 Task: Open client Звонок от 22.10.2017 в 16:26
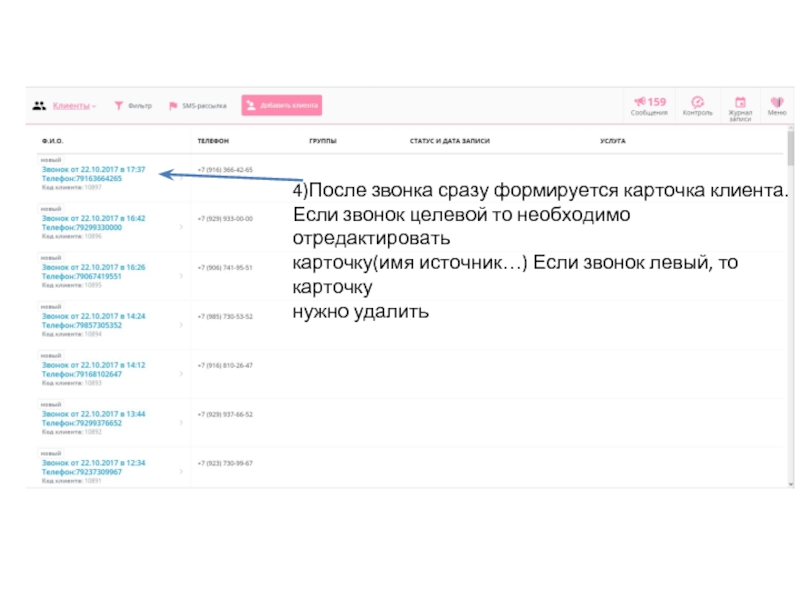(93, 267)
